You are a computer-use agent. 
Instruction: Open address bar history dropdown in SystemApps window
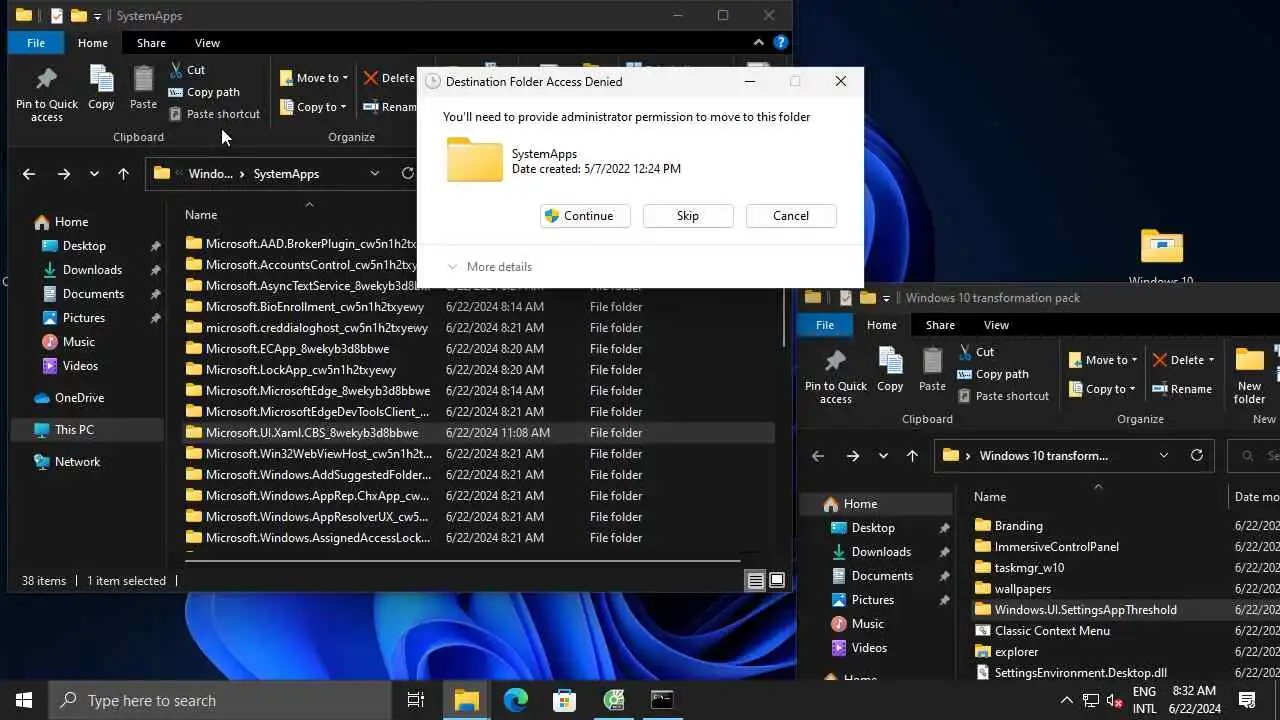[375, 173]
